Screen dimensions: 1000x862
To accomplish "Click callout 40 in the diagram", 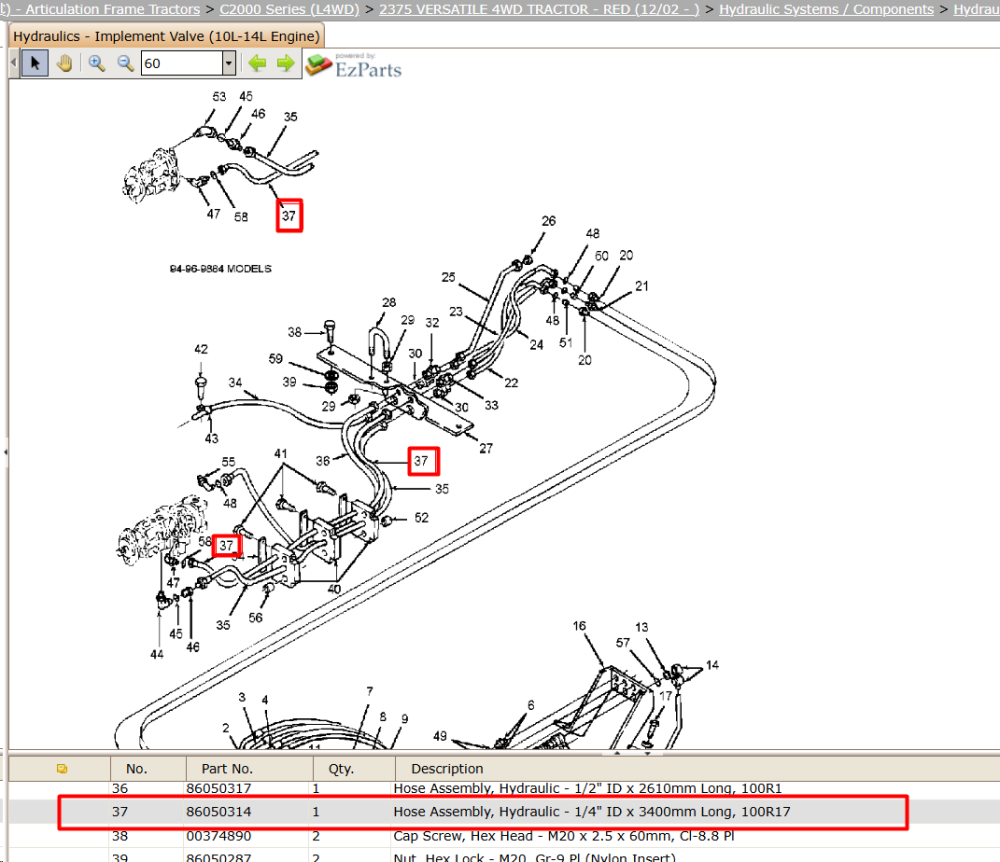I will [x=334, y=588].
